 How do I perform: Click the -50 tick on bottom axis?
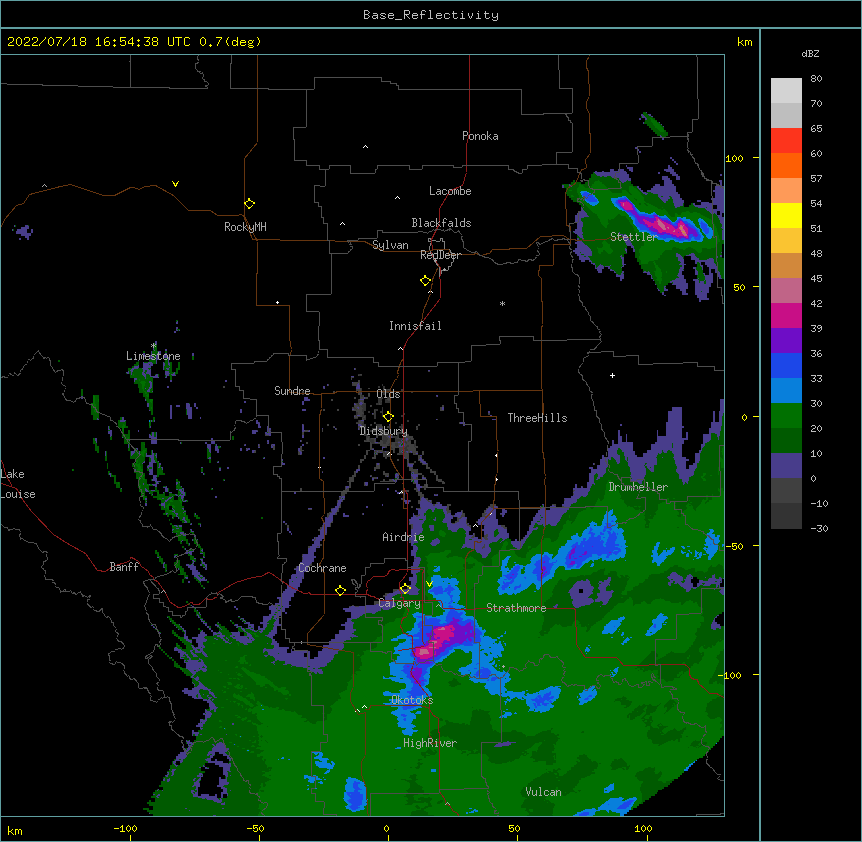[255, 829]
